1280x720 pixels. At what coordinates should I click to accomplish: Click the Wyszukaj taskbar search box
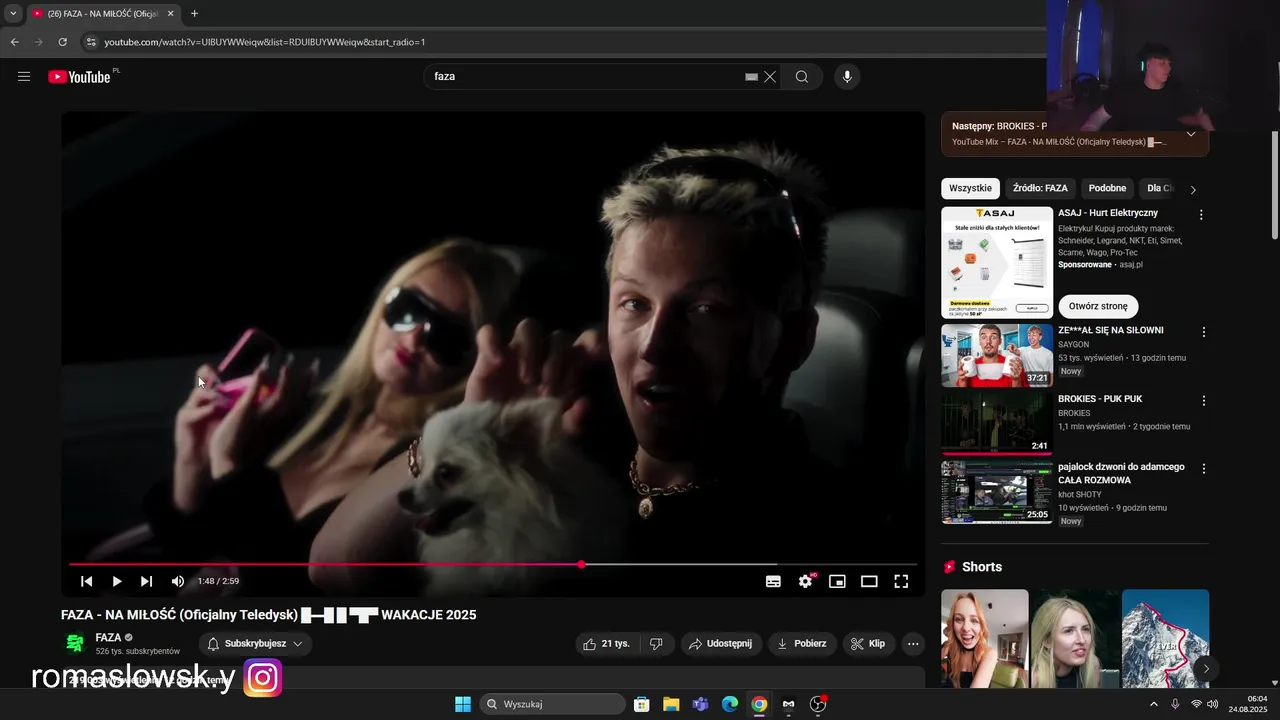point(553,704)
